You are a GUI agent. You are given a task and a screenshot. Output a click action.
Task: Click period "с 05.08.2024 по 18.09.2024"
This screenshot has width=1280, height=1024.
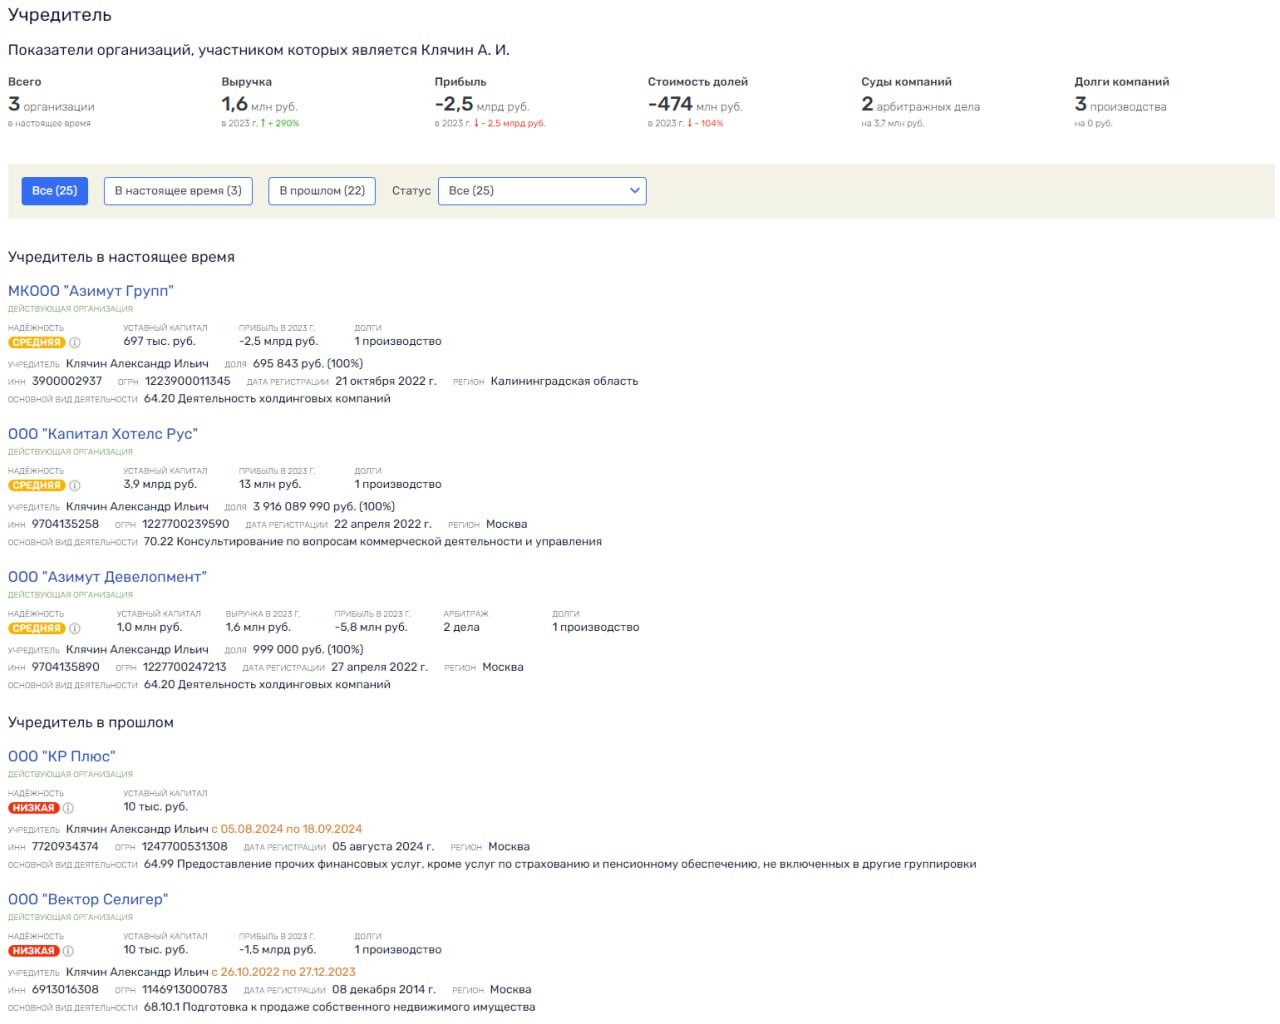[287, 829]
